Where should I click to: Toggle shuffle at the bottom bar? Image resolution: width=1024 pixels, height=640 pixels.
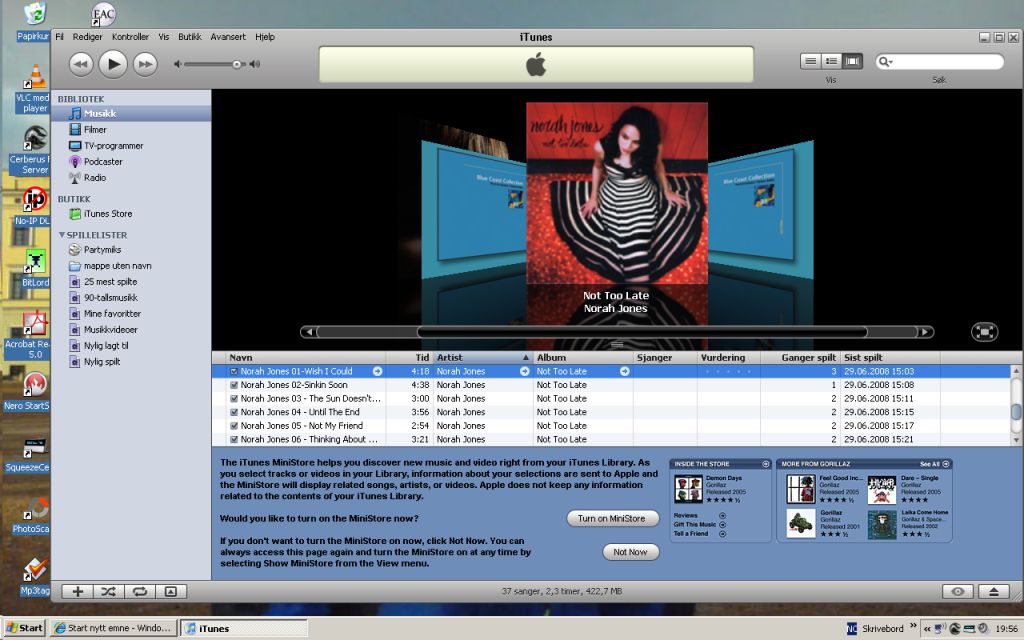coord(108,592)
